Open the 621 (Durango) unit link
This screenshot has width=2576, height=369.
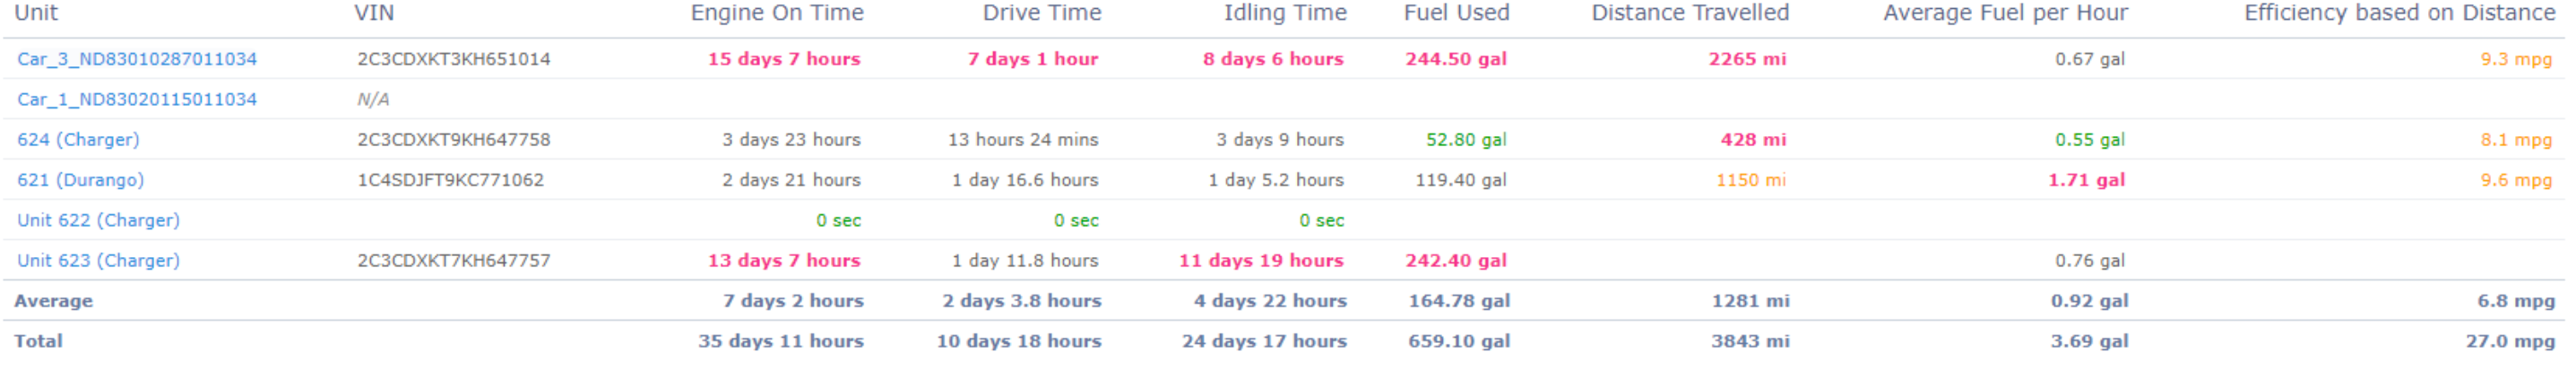point(80,180)
